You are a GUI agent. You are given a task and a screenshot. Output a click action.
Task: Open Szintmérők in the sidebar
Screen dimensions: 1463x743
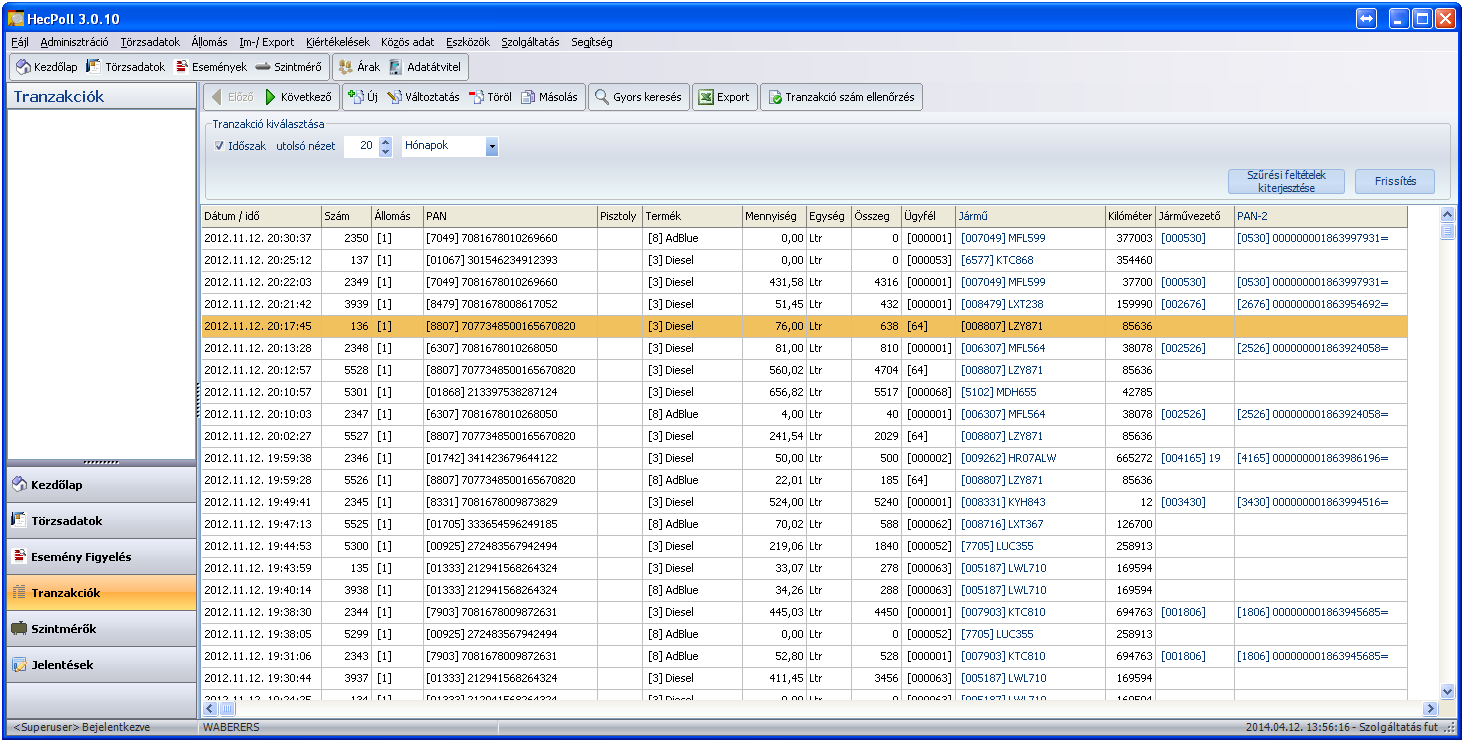tap(101, 629)
